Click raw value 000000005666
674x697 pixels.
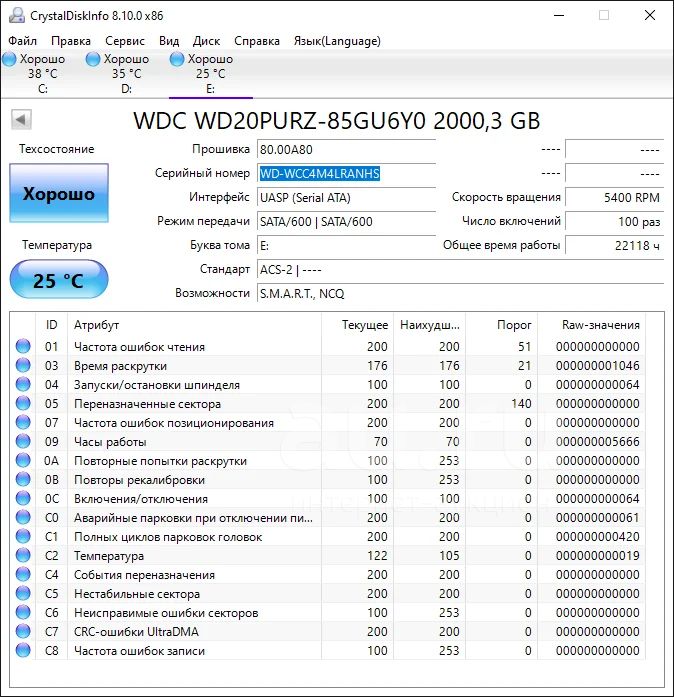[x=598, y=441]
